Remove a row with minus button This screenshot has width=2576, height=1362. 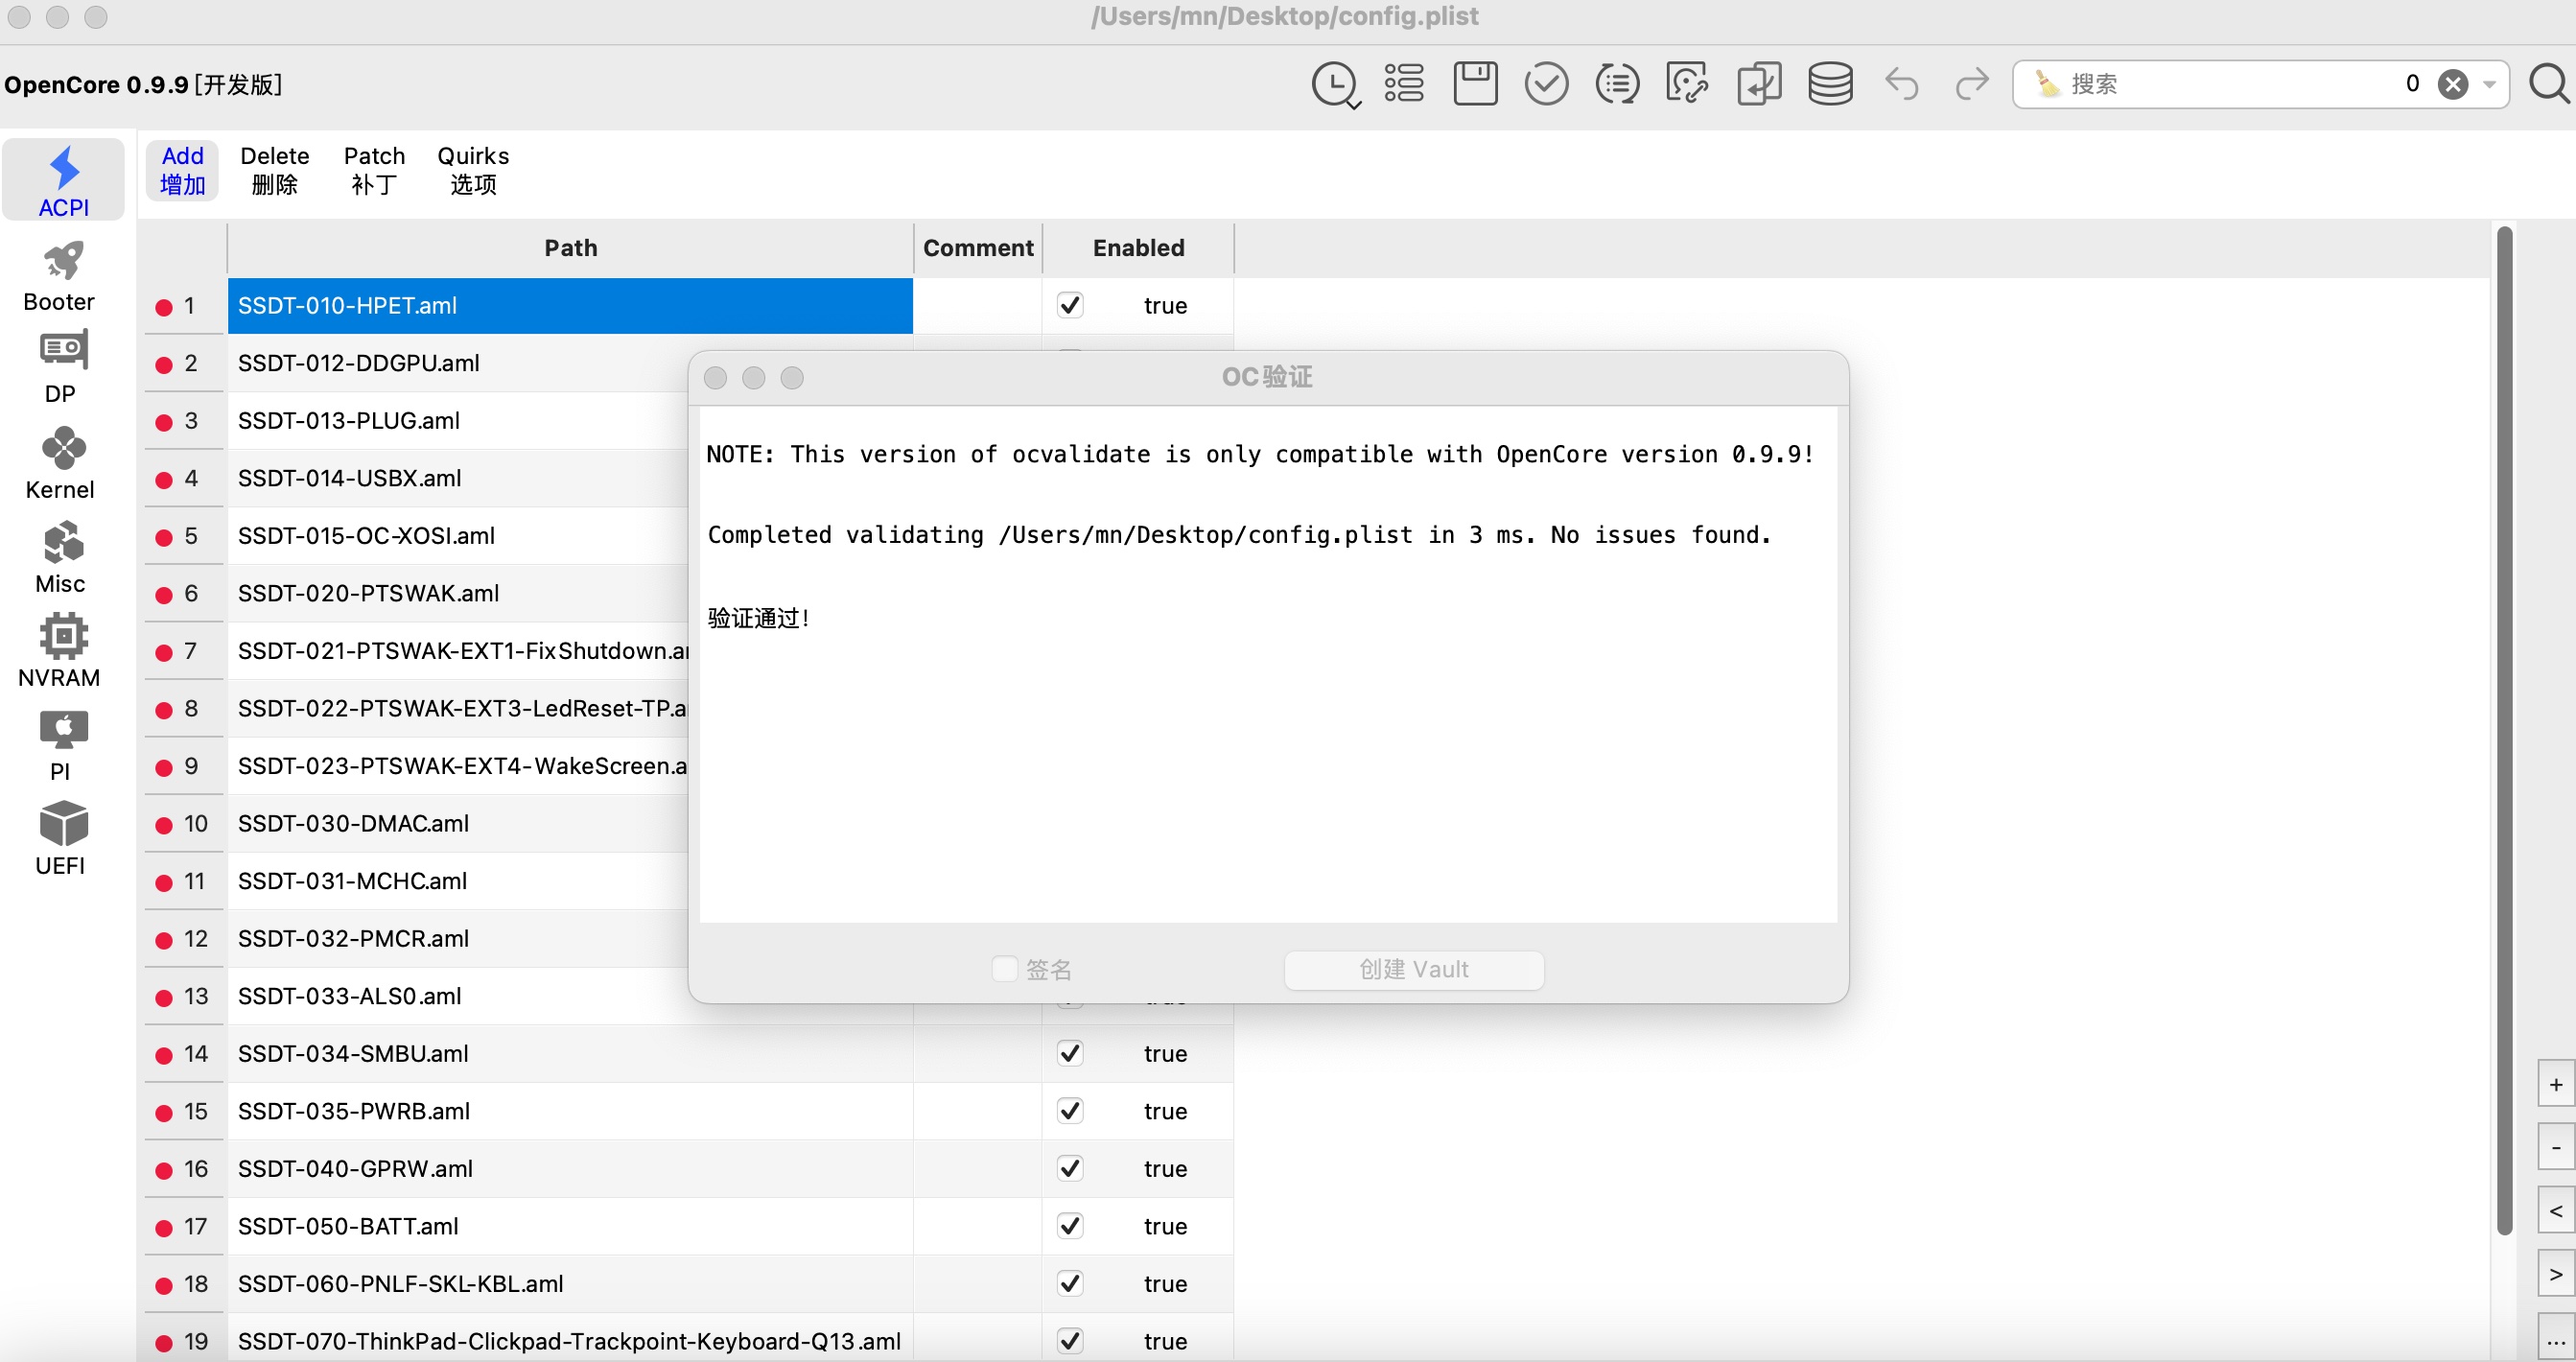[2556, 1147]
